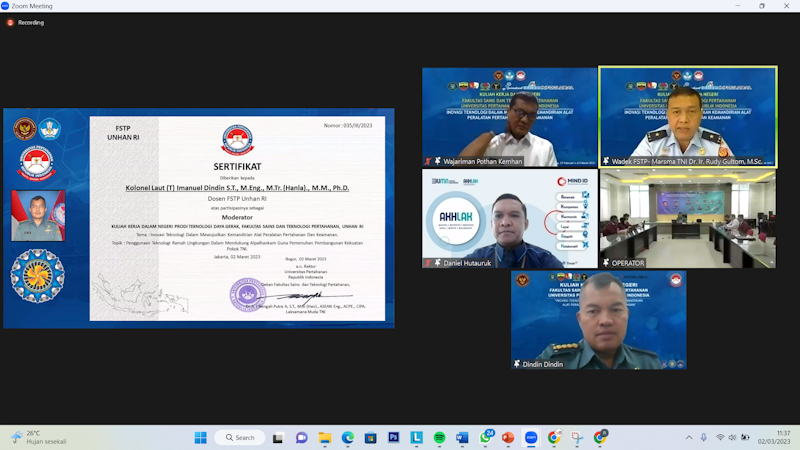
Task: Switch to Microsoft Word in taskbar
Action: [x=462, y=438]
